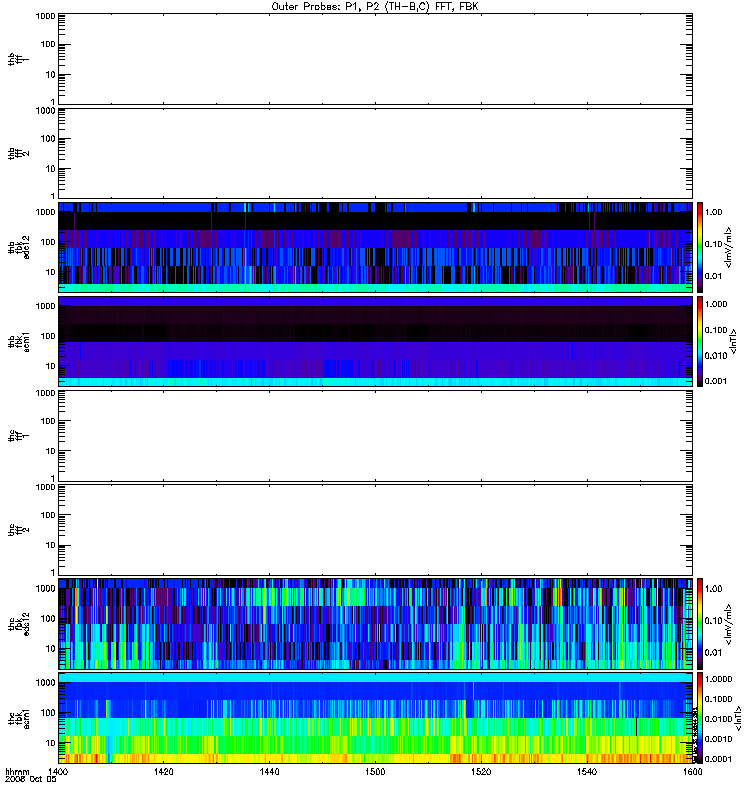This screenshot has height=800, width=750.
Task: Select the empty thb fff 1 plot panel
Action: point(375,59)
